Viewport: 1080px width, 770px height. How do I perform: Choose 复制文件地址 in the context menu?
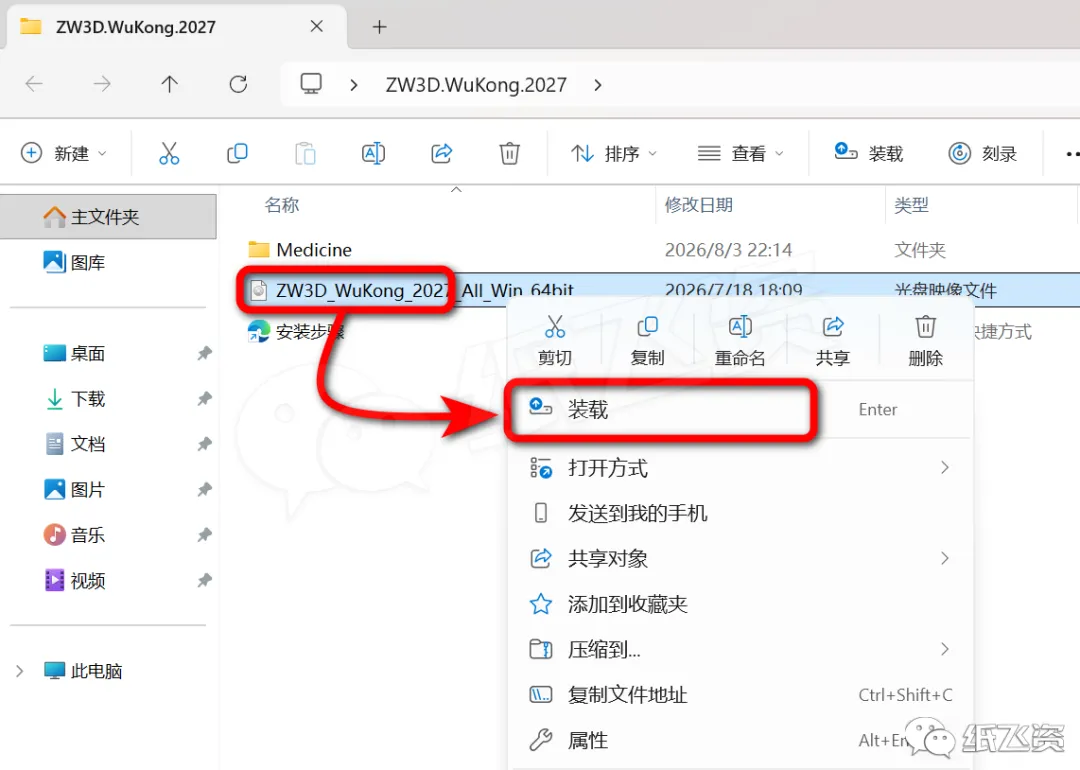(x=740, y=695)
